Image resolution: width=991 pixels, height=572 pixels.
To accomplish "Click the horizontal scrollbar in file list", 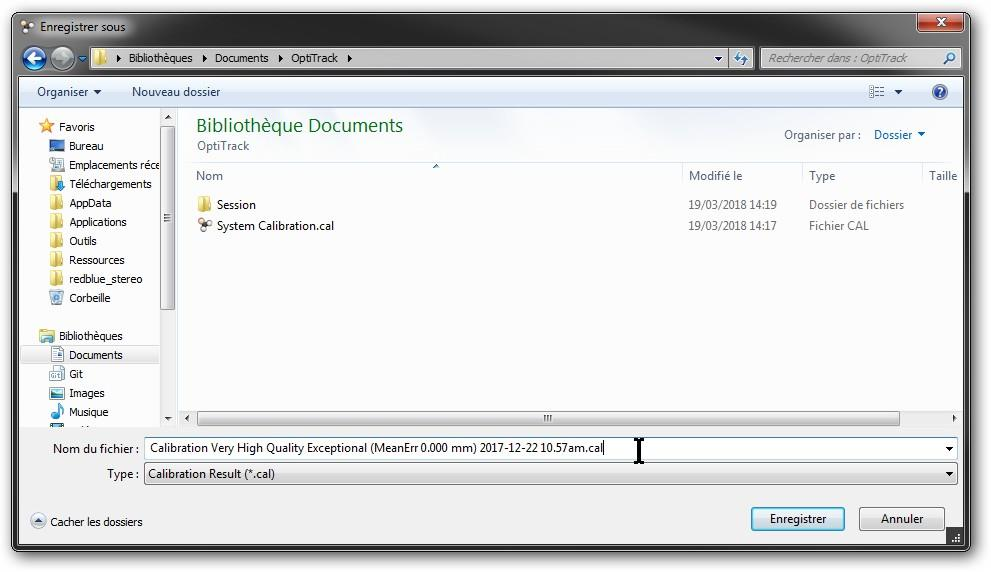I will tap(547, 419).
